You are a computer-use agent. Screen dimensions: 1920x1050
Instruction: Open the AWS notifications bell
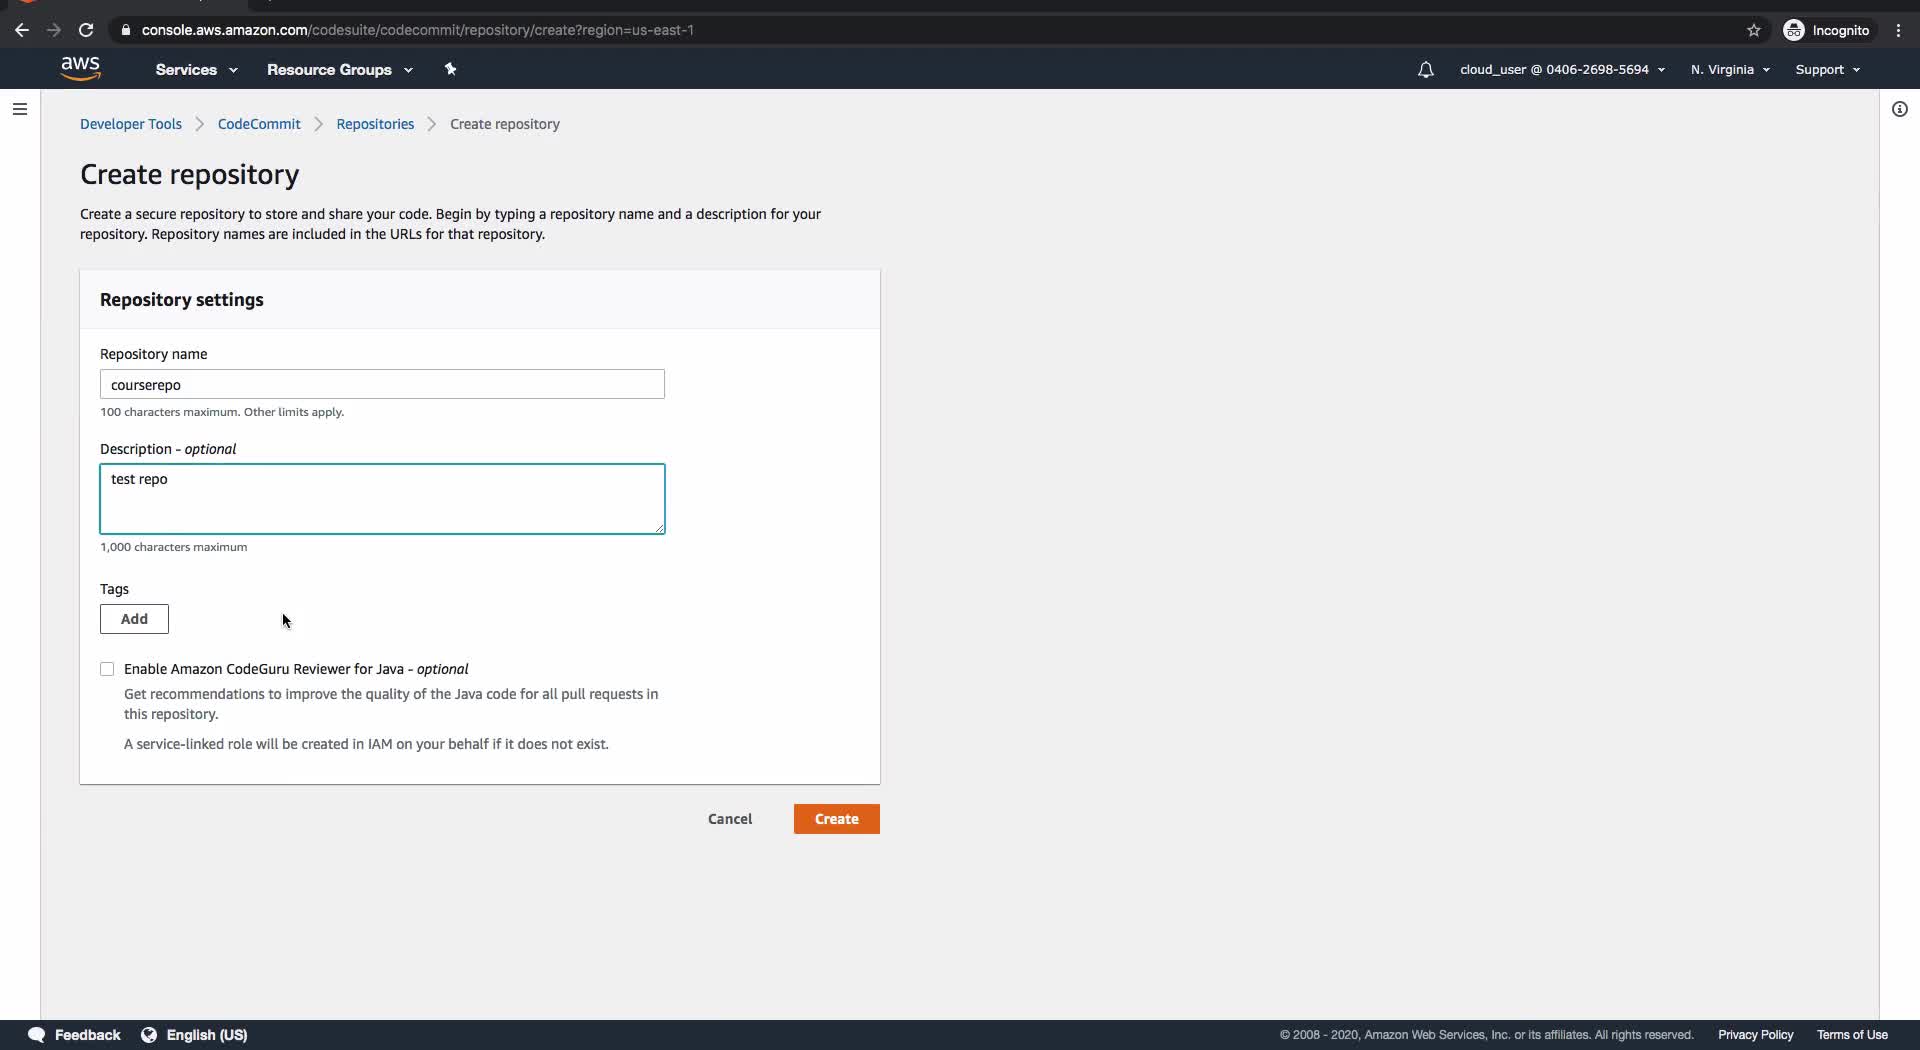pos(1426,70)
